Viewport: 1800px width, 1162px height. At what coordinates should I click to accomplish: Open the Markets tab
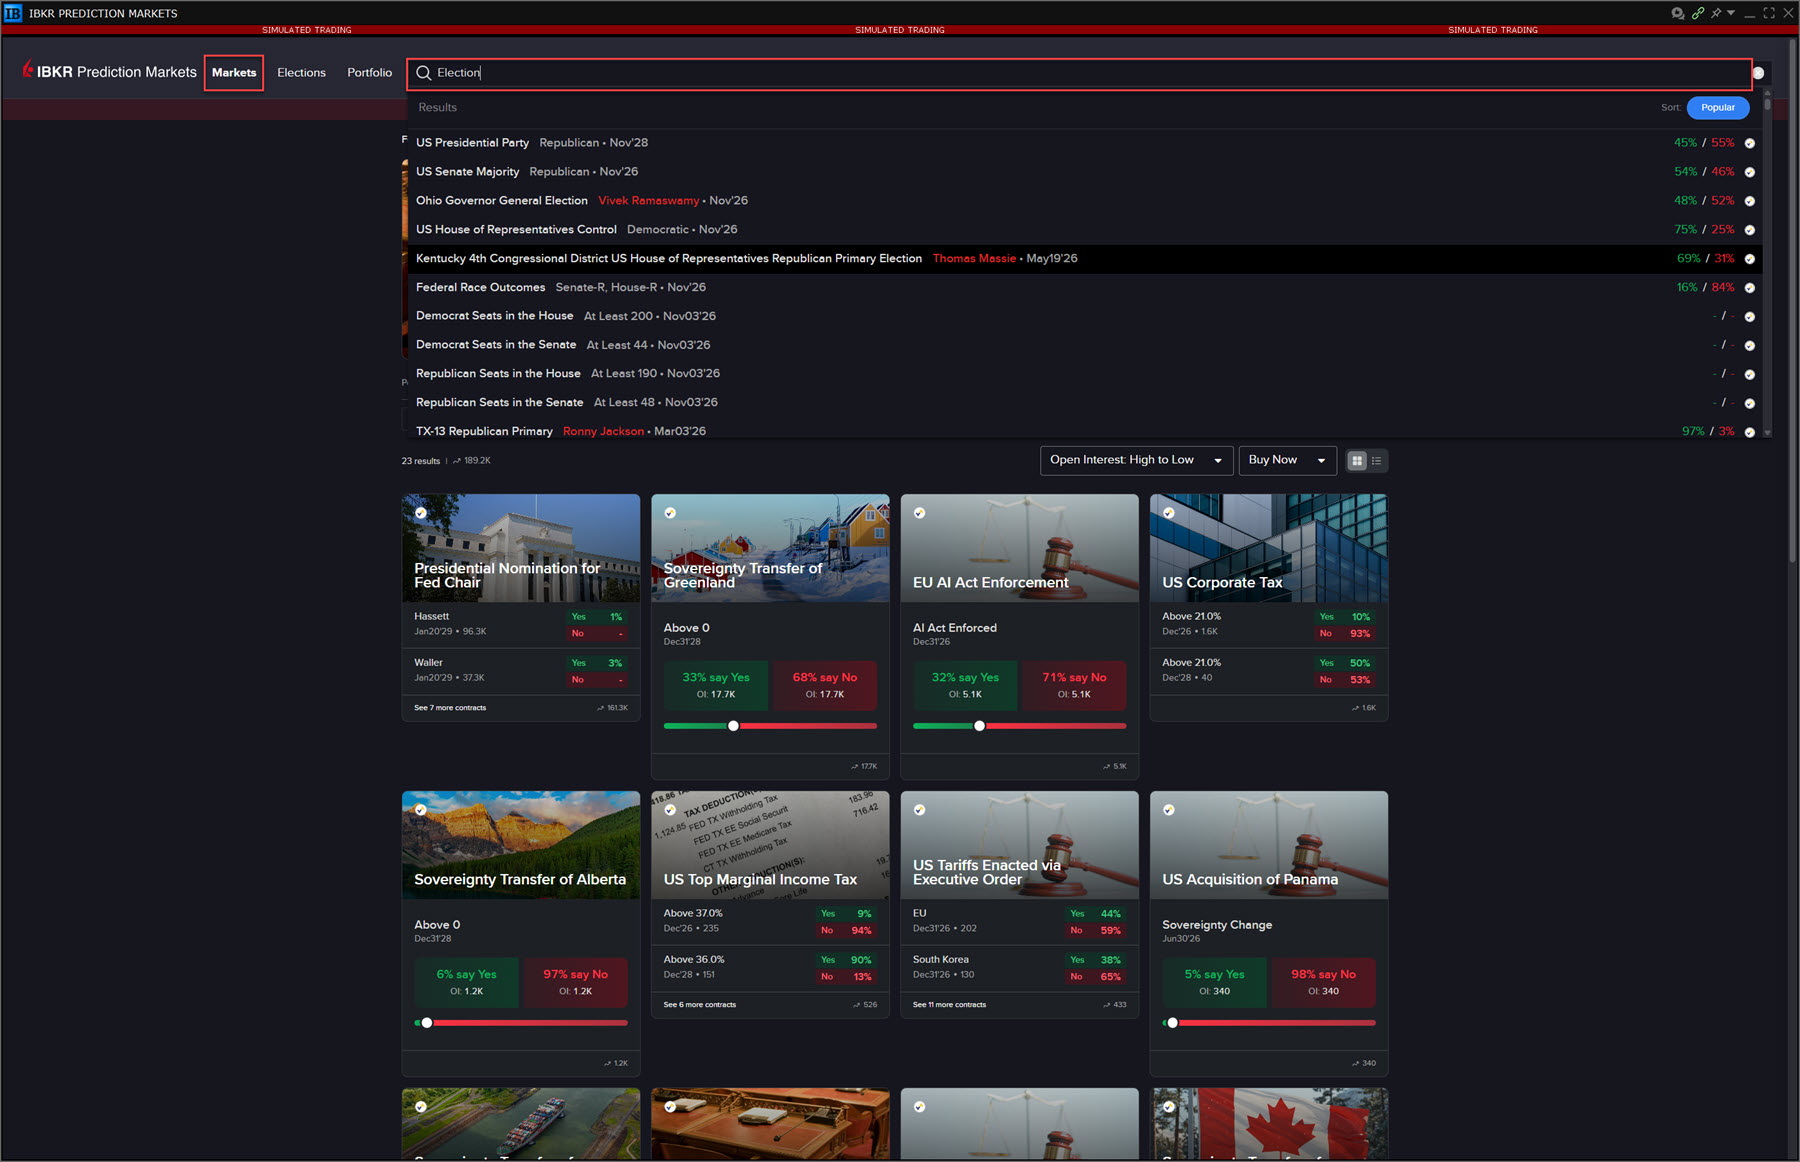click(x=234, y=73)
